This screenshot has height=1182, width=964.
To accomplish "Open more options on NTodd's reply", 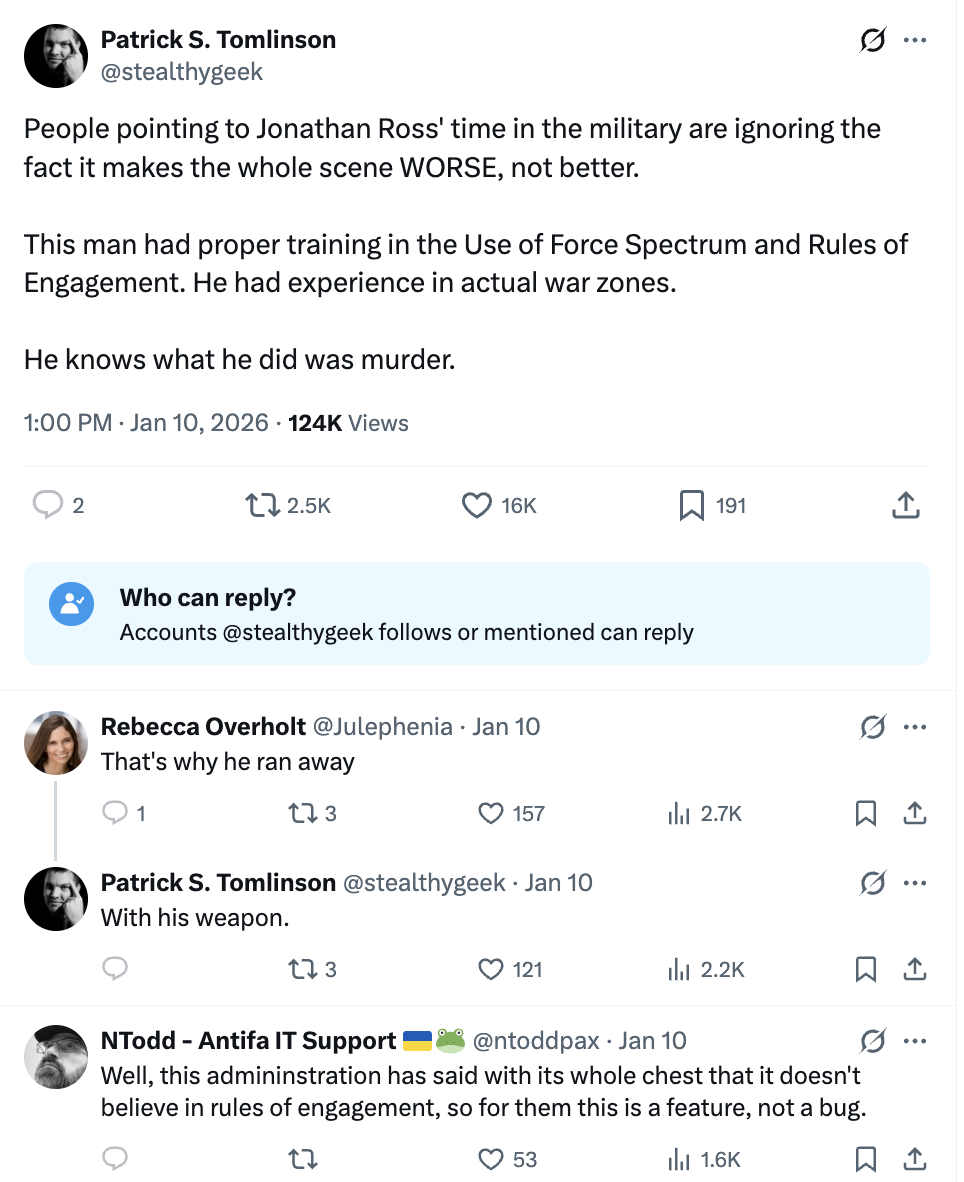I will [914, 1041].
